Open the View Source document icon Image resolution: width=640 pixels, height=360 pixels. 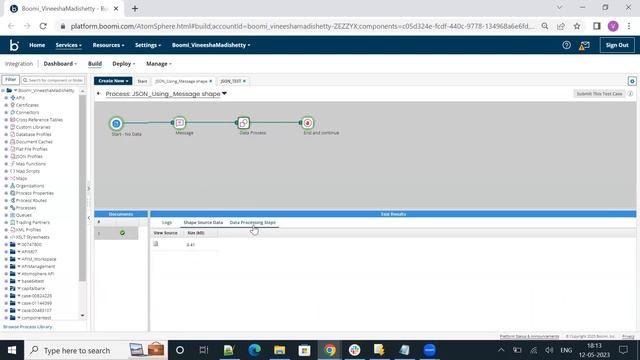[x=156, y=244]
